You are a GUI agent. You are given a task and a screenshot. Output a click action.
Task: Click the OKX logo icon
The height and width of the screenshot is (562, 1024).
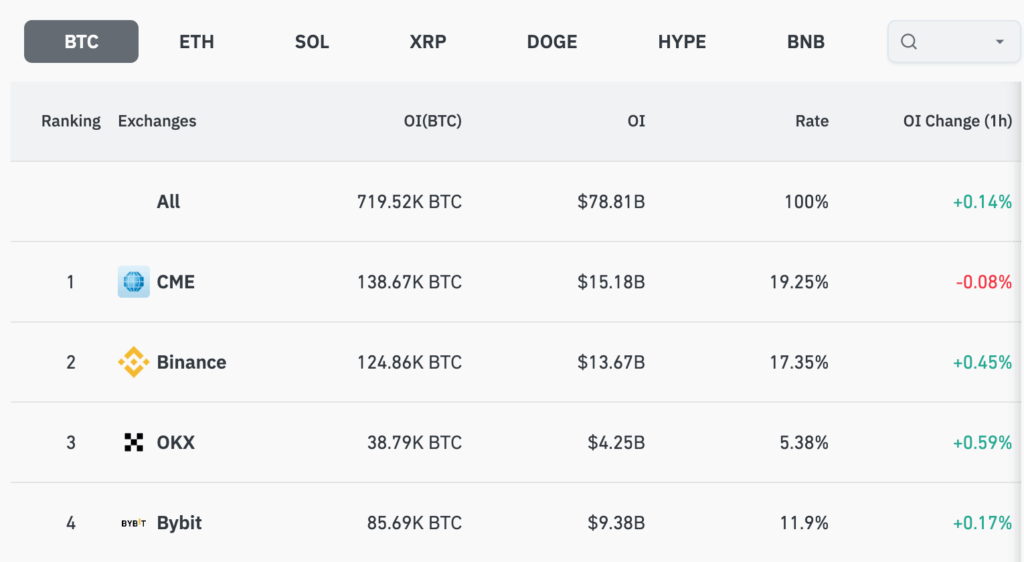(133, 442)
